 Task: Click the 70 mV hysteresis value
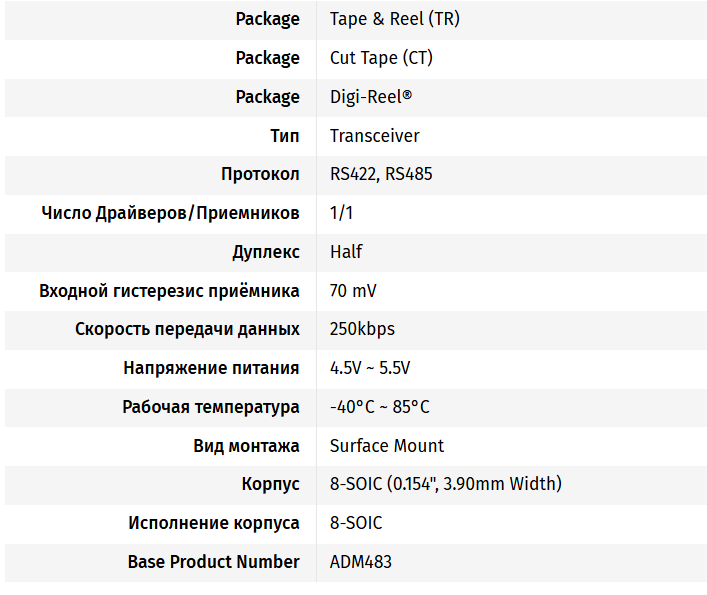pos(353,291)
